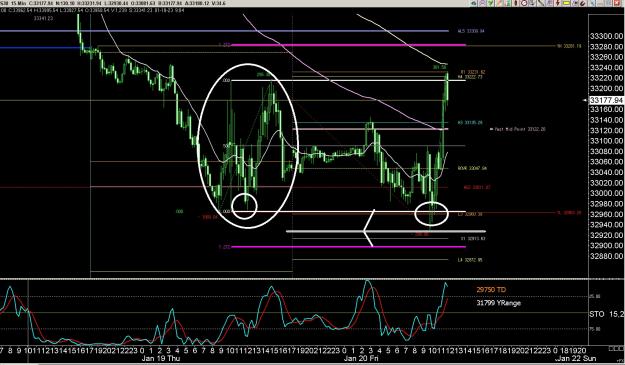This screenshot has width=625, height=365.
Task: Click the 33100.00 price axis label
Action: pyautogui.click(x=606, y=141)
